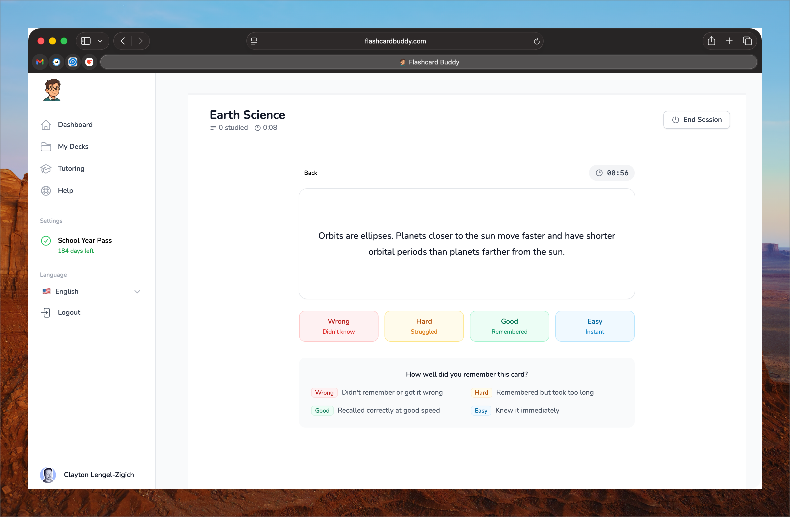Viewport: 790px width, 517px height.
Task: End the study session
Action: (696, 120)
